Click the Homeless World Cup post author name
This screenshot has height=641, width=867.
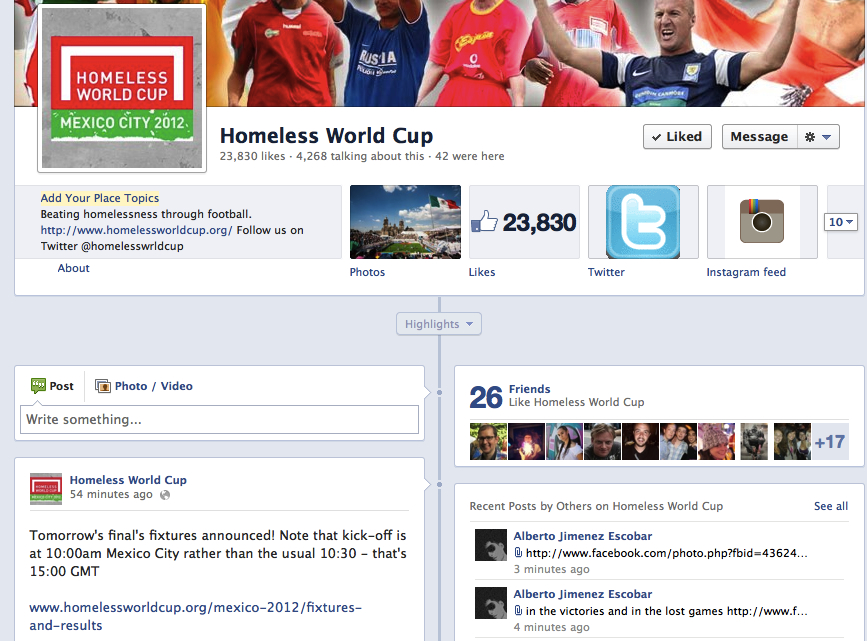pyautogui.click(x=128, y=480)
